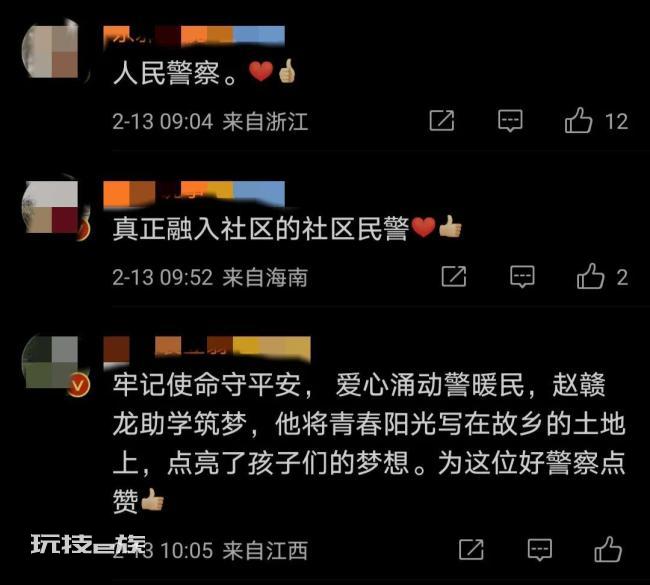Select the long comment about 赵赣龙助学筑梦

coord(369,443)
